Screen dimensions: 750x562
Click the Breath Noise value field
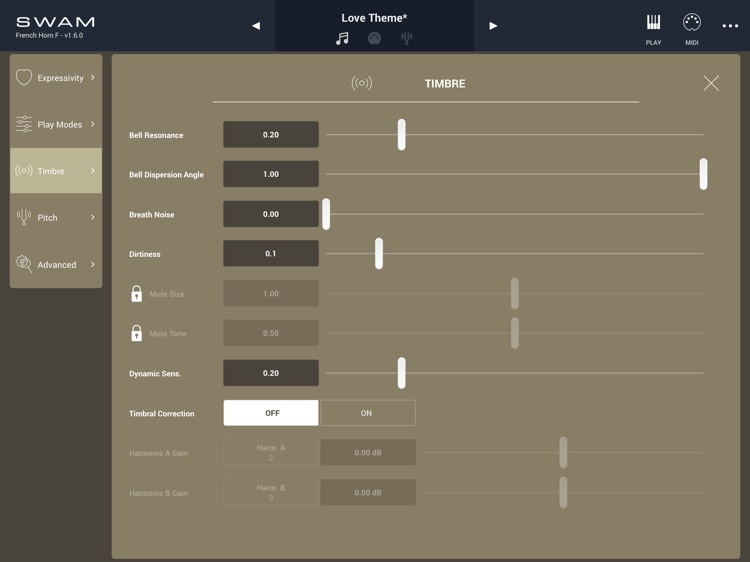(x=271, y=214)
